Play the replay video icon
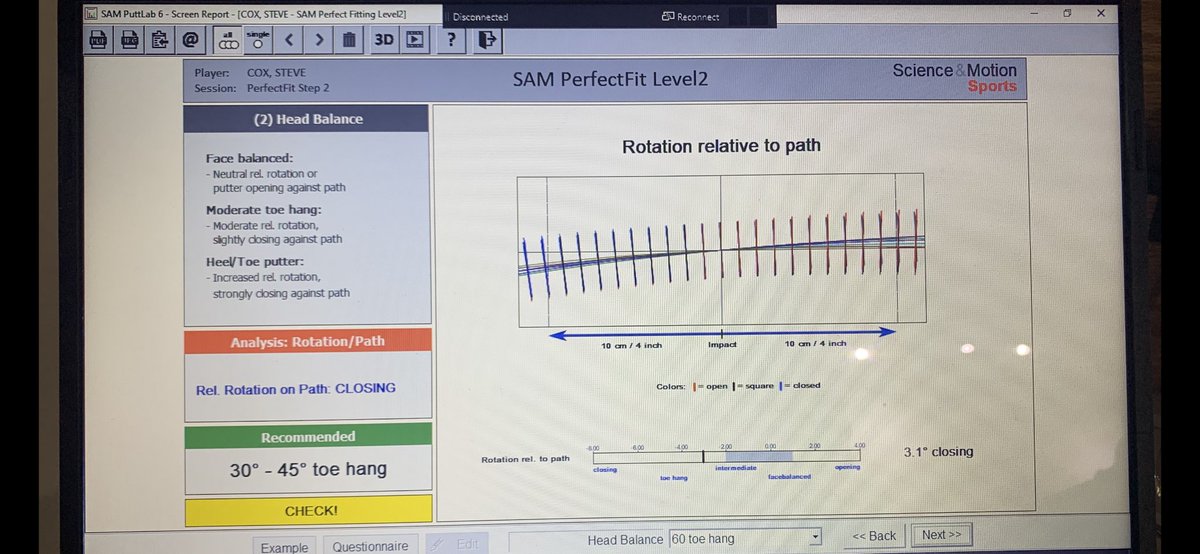Viewport: 1200px width, 554px height. pyautogui.click(x=414, y=40)
